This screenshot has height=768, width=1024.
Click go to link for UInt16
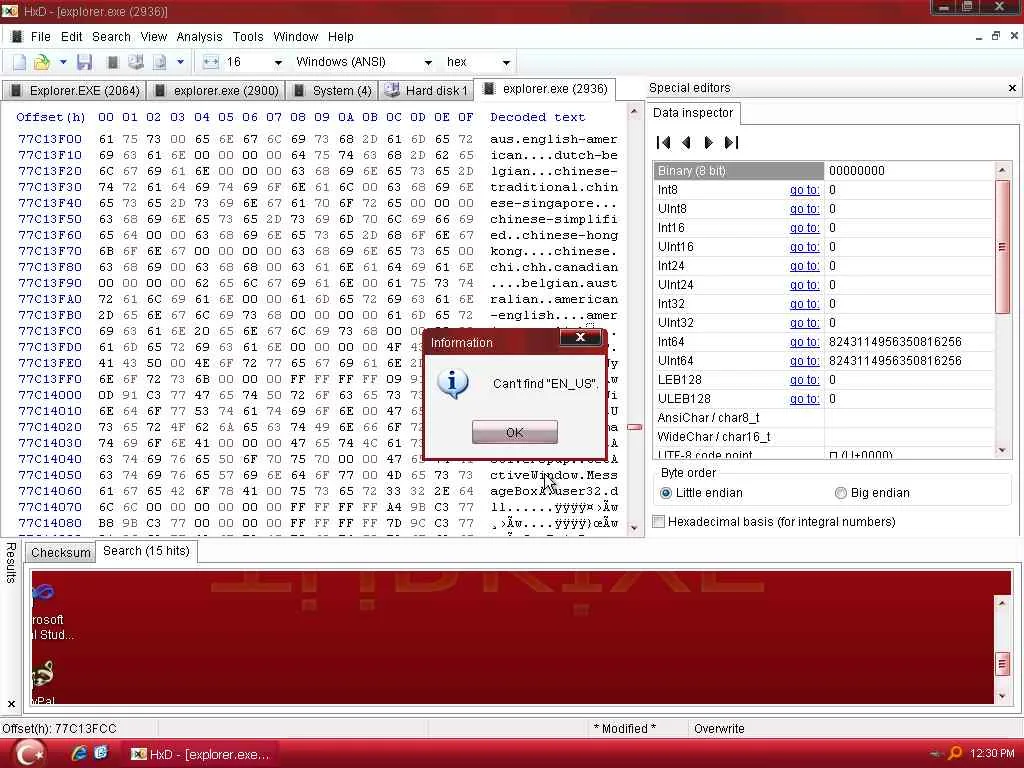coord(805,247)
